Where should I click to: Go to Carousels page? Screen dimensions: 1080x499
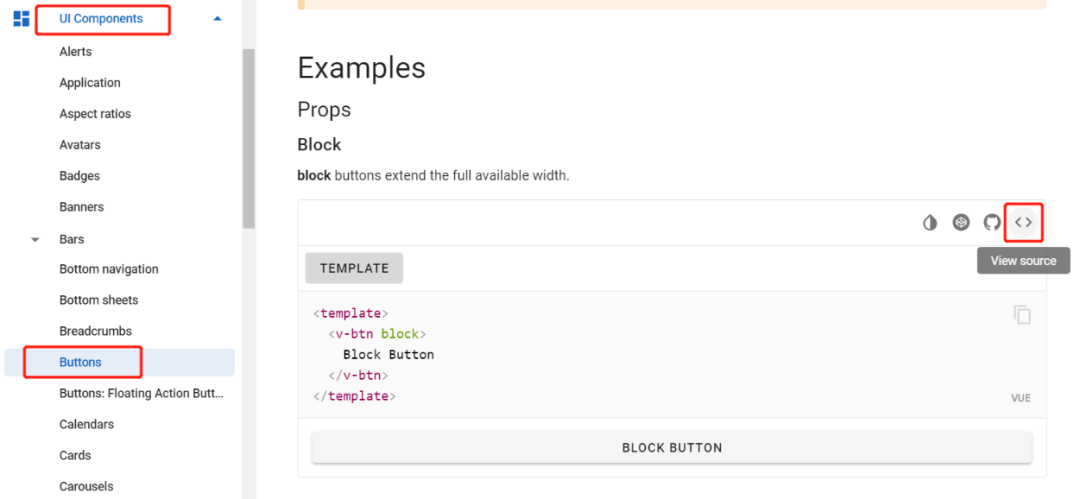coord(86,487)
